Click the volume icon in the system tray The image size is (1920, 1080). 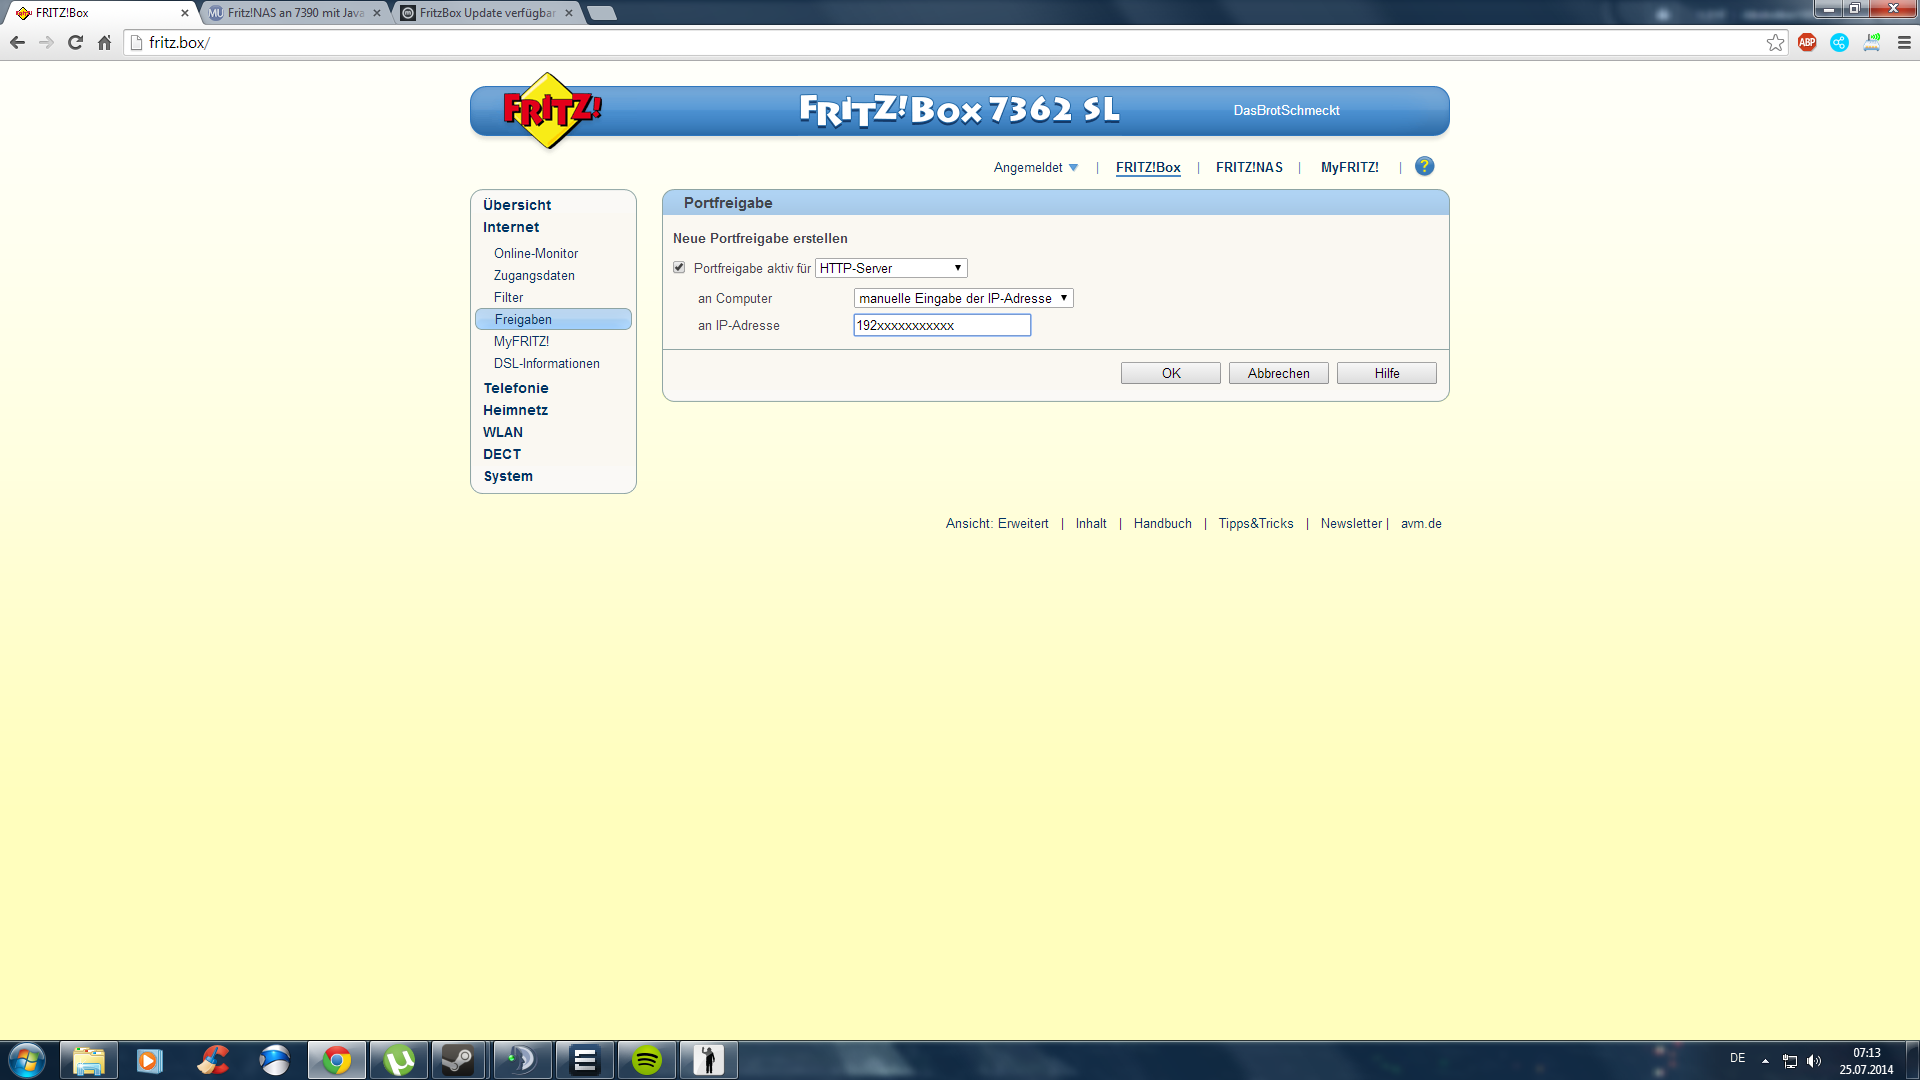pos(1814,1061)
